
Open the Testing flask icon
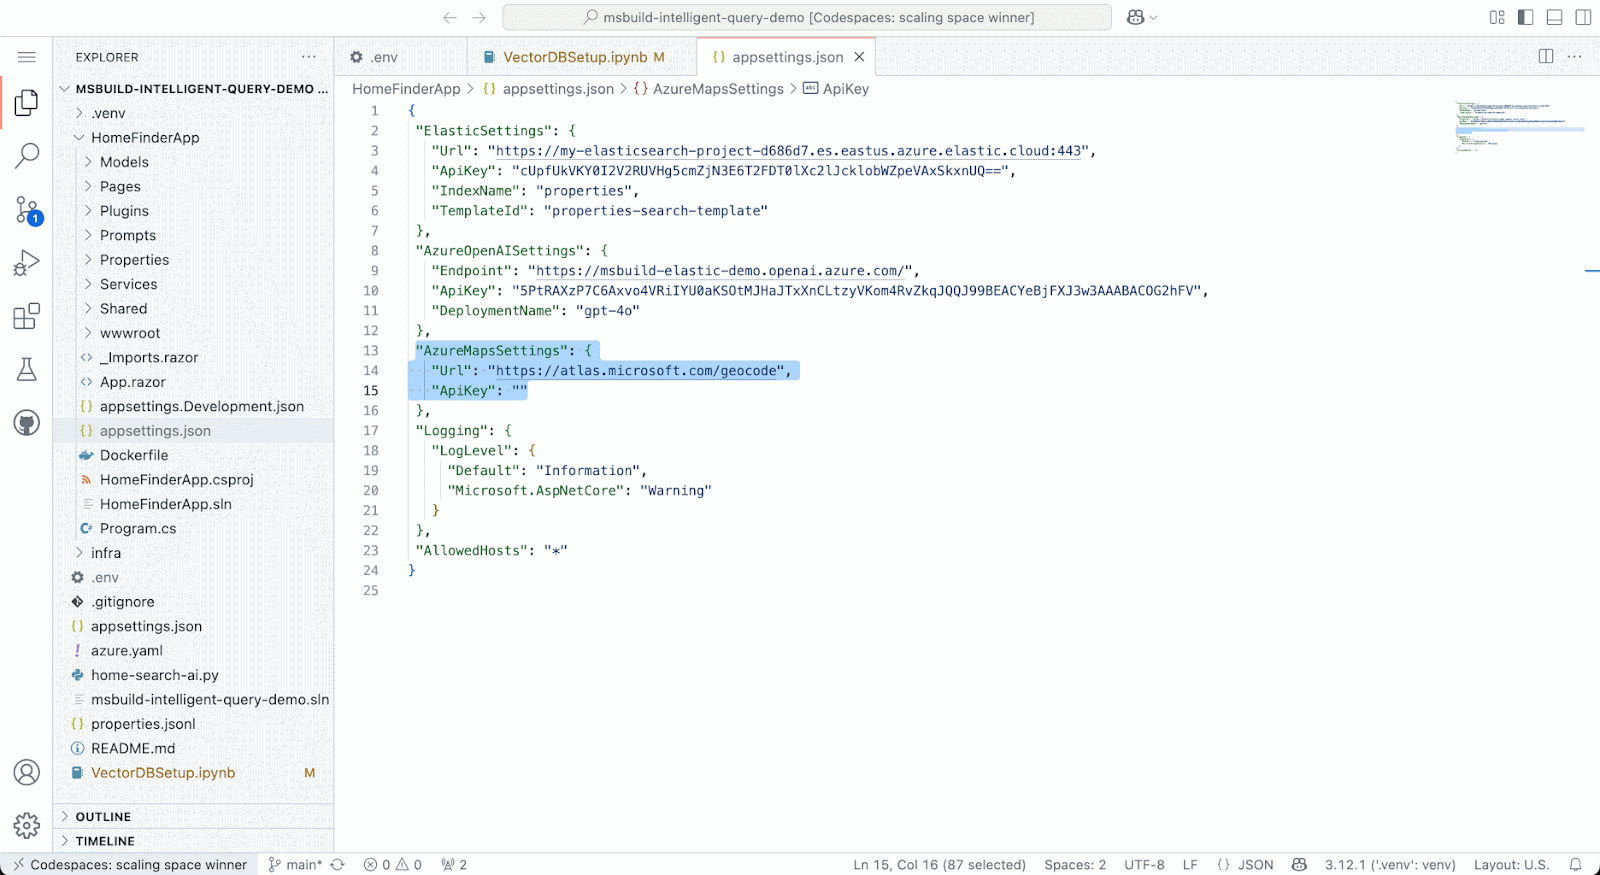27,370
